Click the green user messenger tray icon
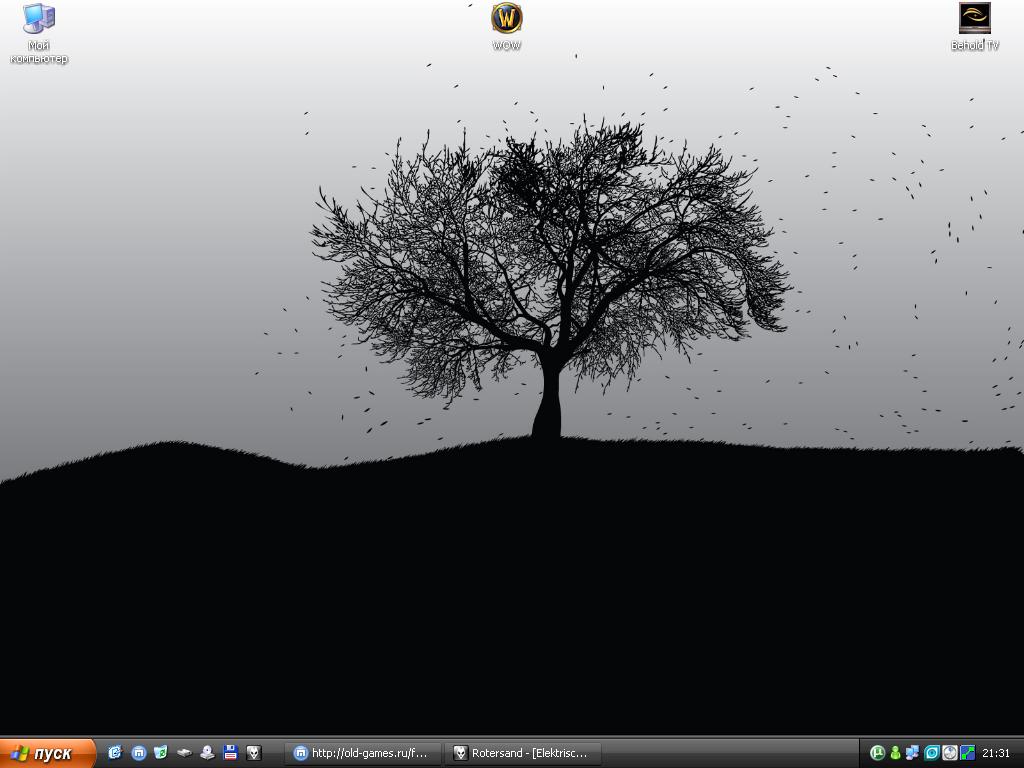 pyautogui.click(x=895, y=753)
